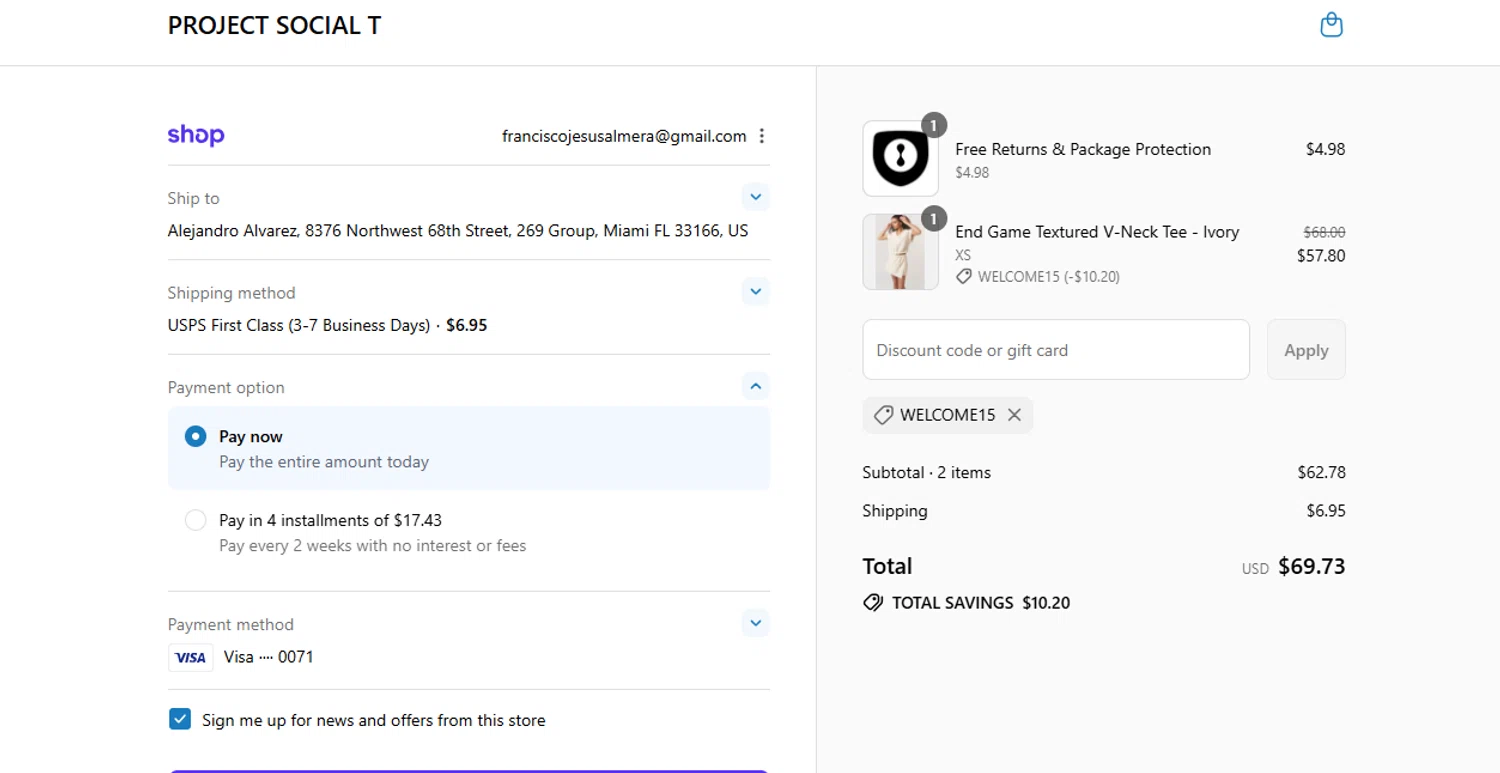The image size is (1500, 773).
Task: Click End Game Textured V-Neck Tee name
Action: [x=1097, y=232]
